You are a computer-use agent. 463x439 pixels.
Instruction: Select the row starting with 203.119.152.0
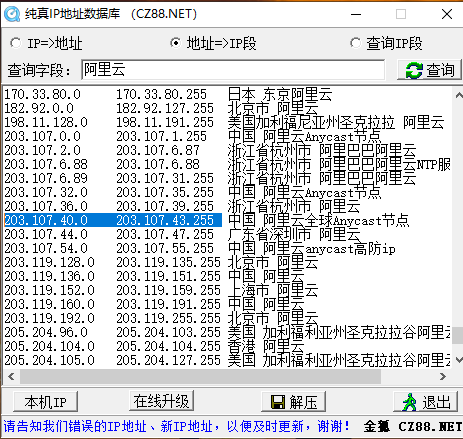click(227, 290)
